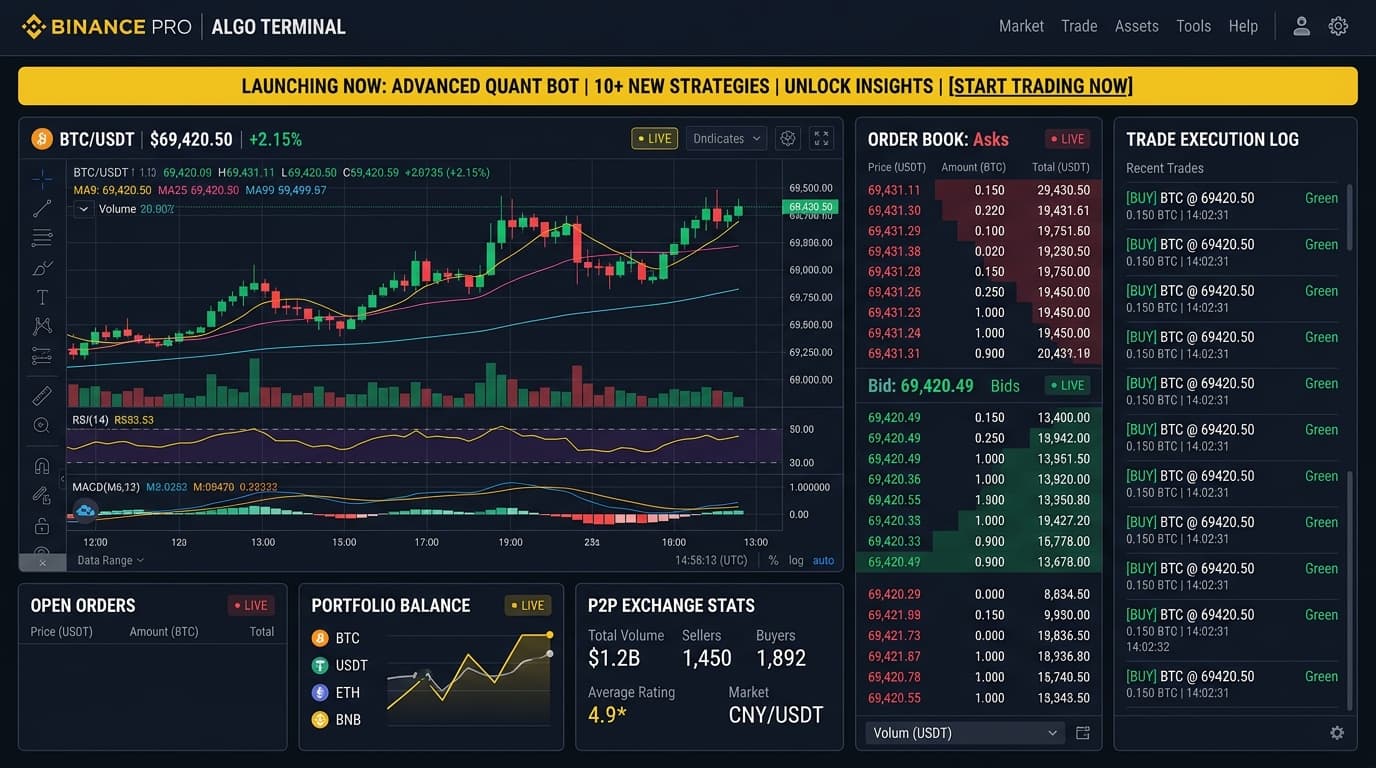
Task: Toggle log scale on the chart
Action: (x=796, y=560)
